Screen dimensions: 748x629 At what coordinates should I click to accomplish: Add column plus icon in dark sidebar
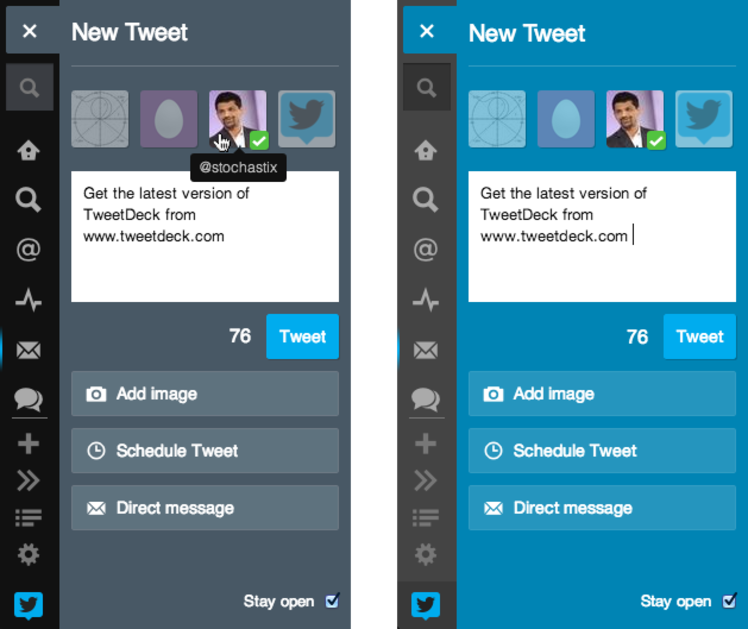tap(29, 443)
